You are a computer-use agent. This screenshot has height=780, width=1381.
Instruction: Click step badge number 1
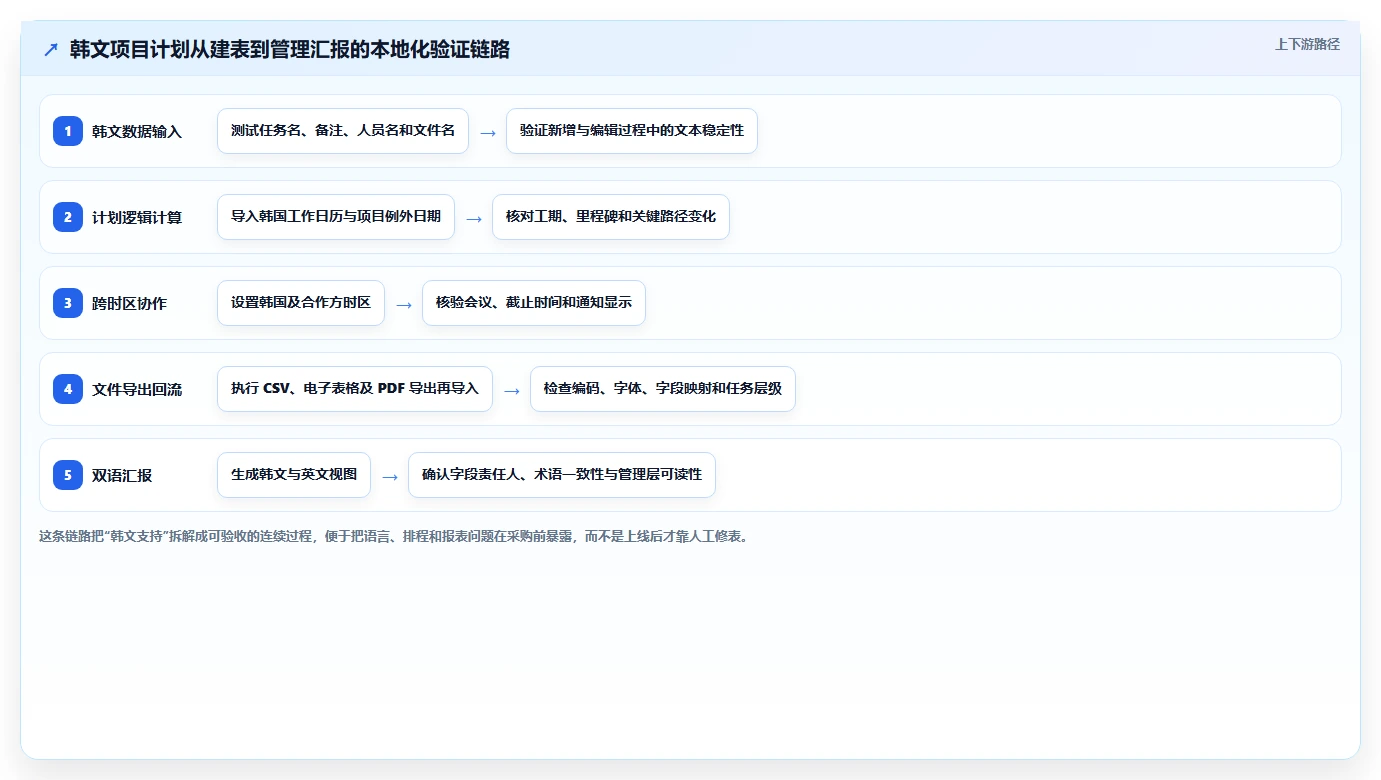[68, 131]
